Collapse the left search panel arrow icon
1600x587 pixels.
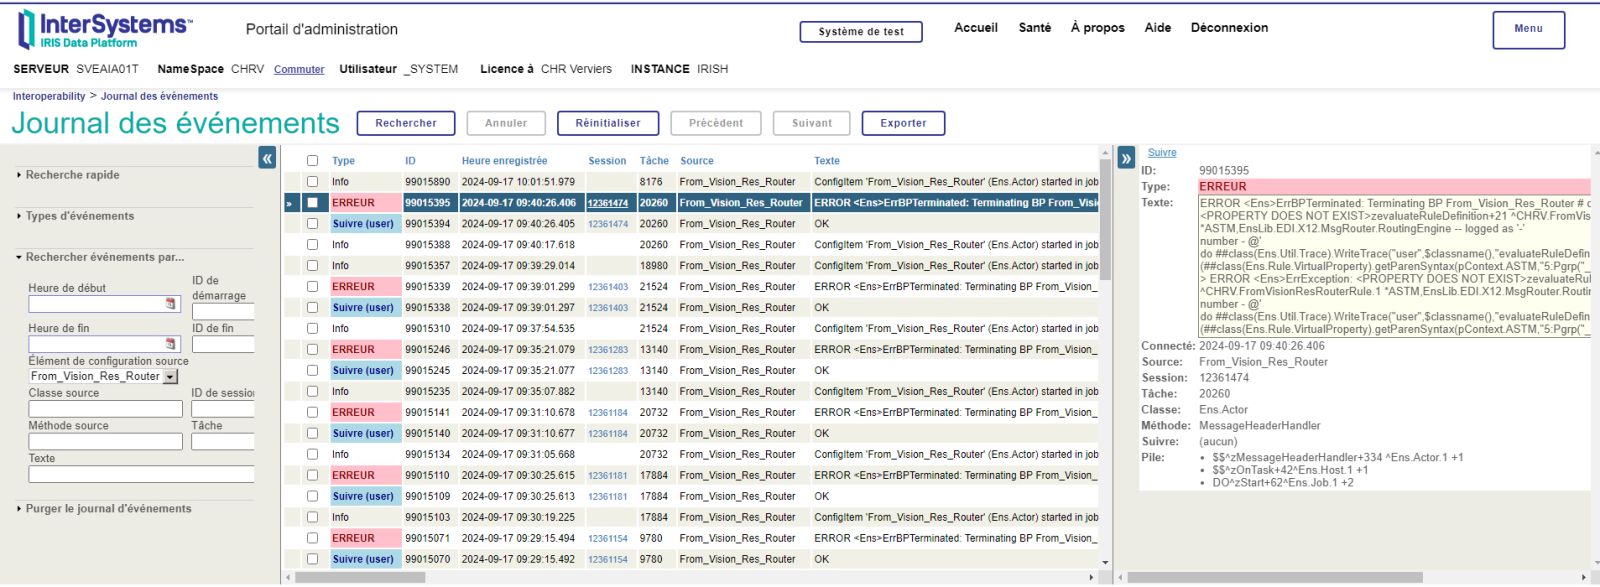(x=267, y=158)
